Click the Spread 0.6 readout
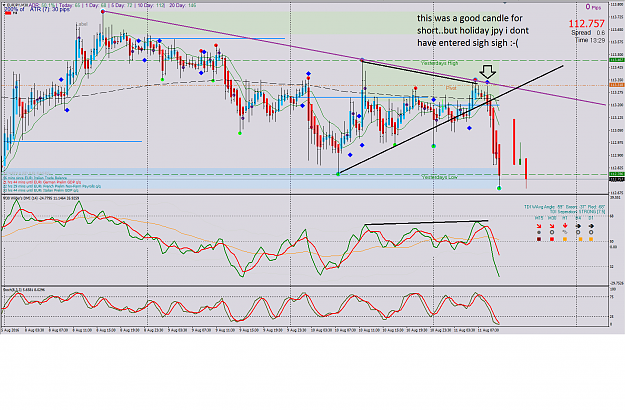Image resolution: width=625 pixels, height=410 pixels. pos(588,33)
